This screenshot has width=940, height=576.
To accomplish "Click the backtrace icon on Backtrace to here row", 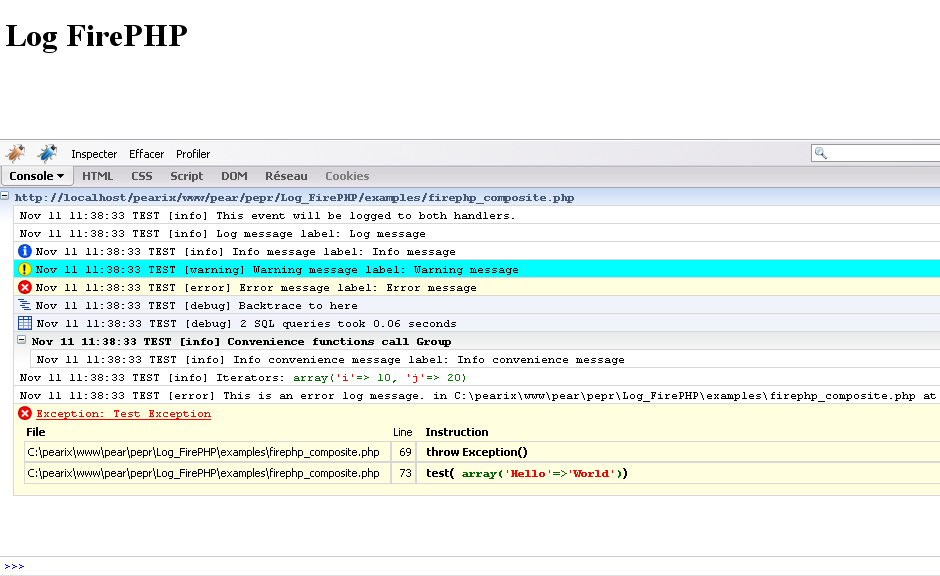I will (24, 304).
